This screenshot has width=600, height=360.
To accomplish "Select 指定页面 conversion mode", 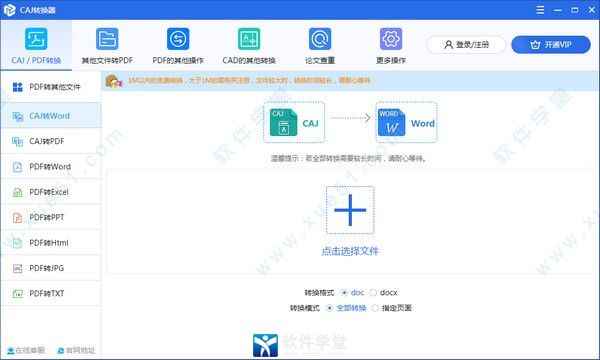I will point(375,308).
